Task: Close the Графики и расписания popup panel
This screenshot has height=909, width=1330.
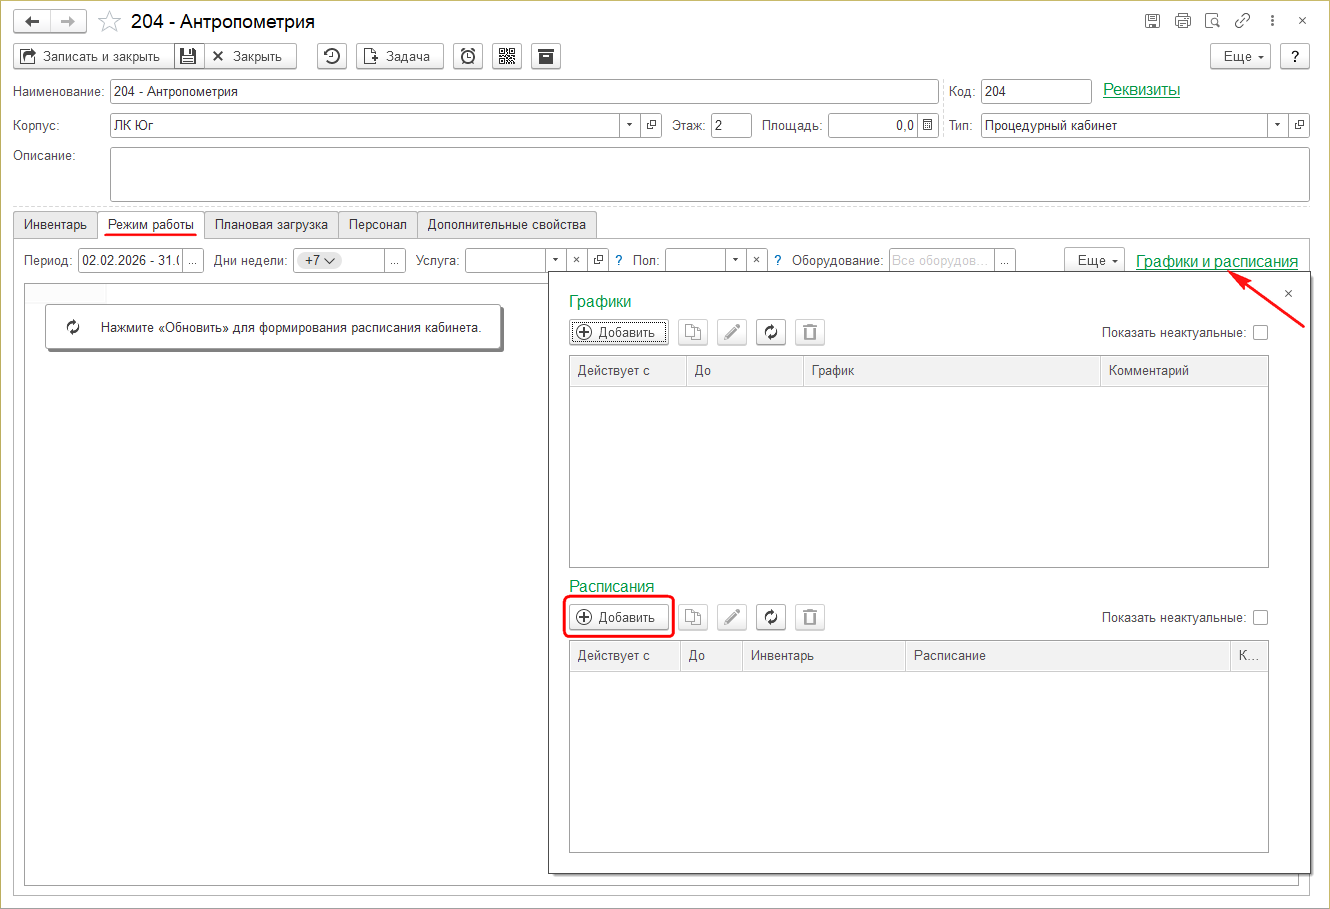Action: [x=1288, y=293]
